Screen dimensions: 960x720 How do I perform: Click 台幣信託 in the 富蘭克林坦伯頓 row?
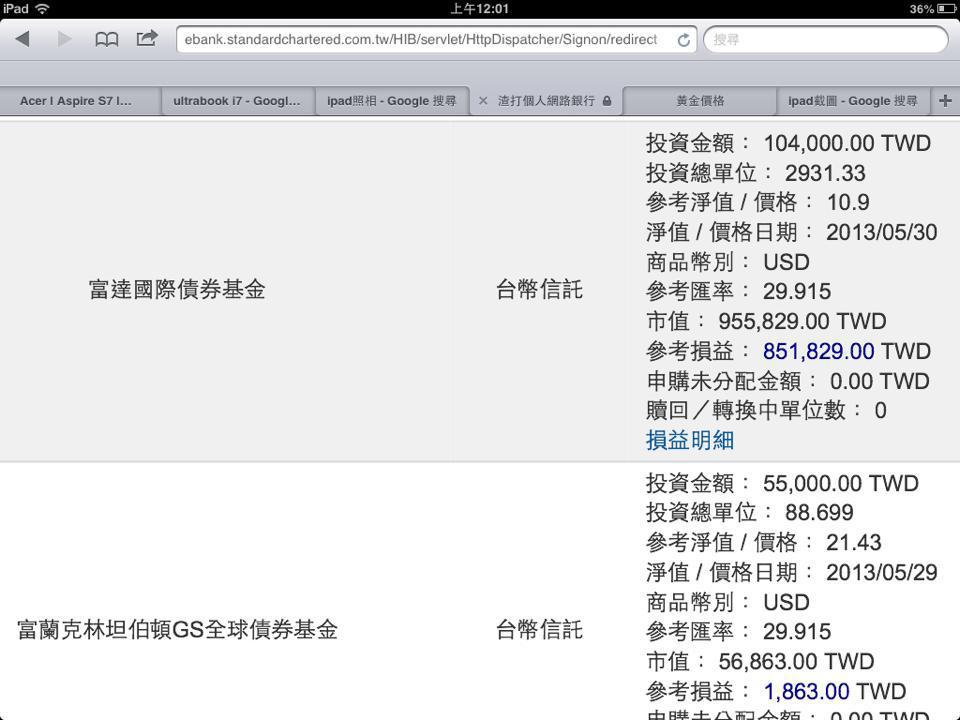(x=539, y=630)
